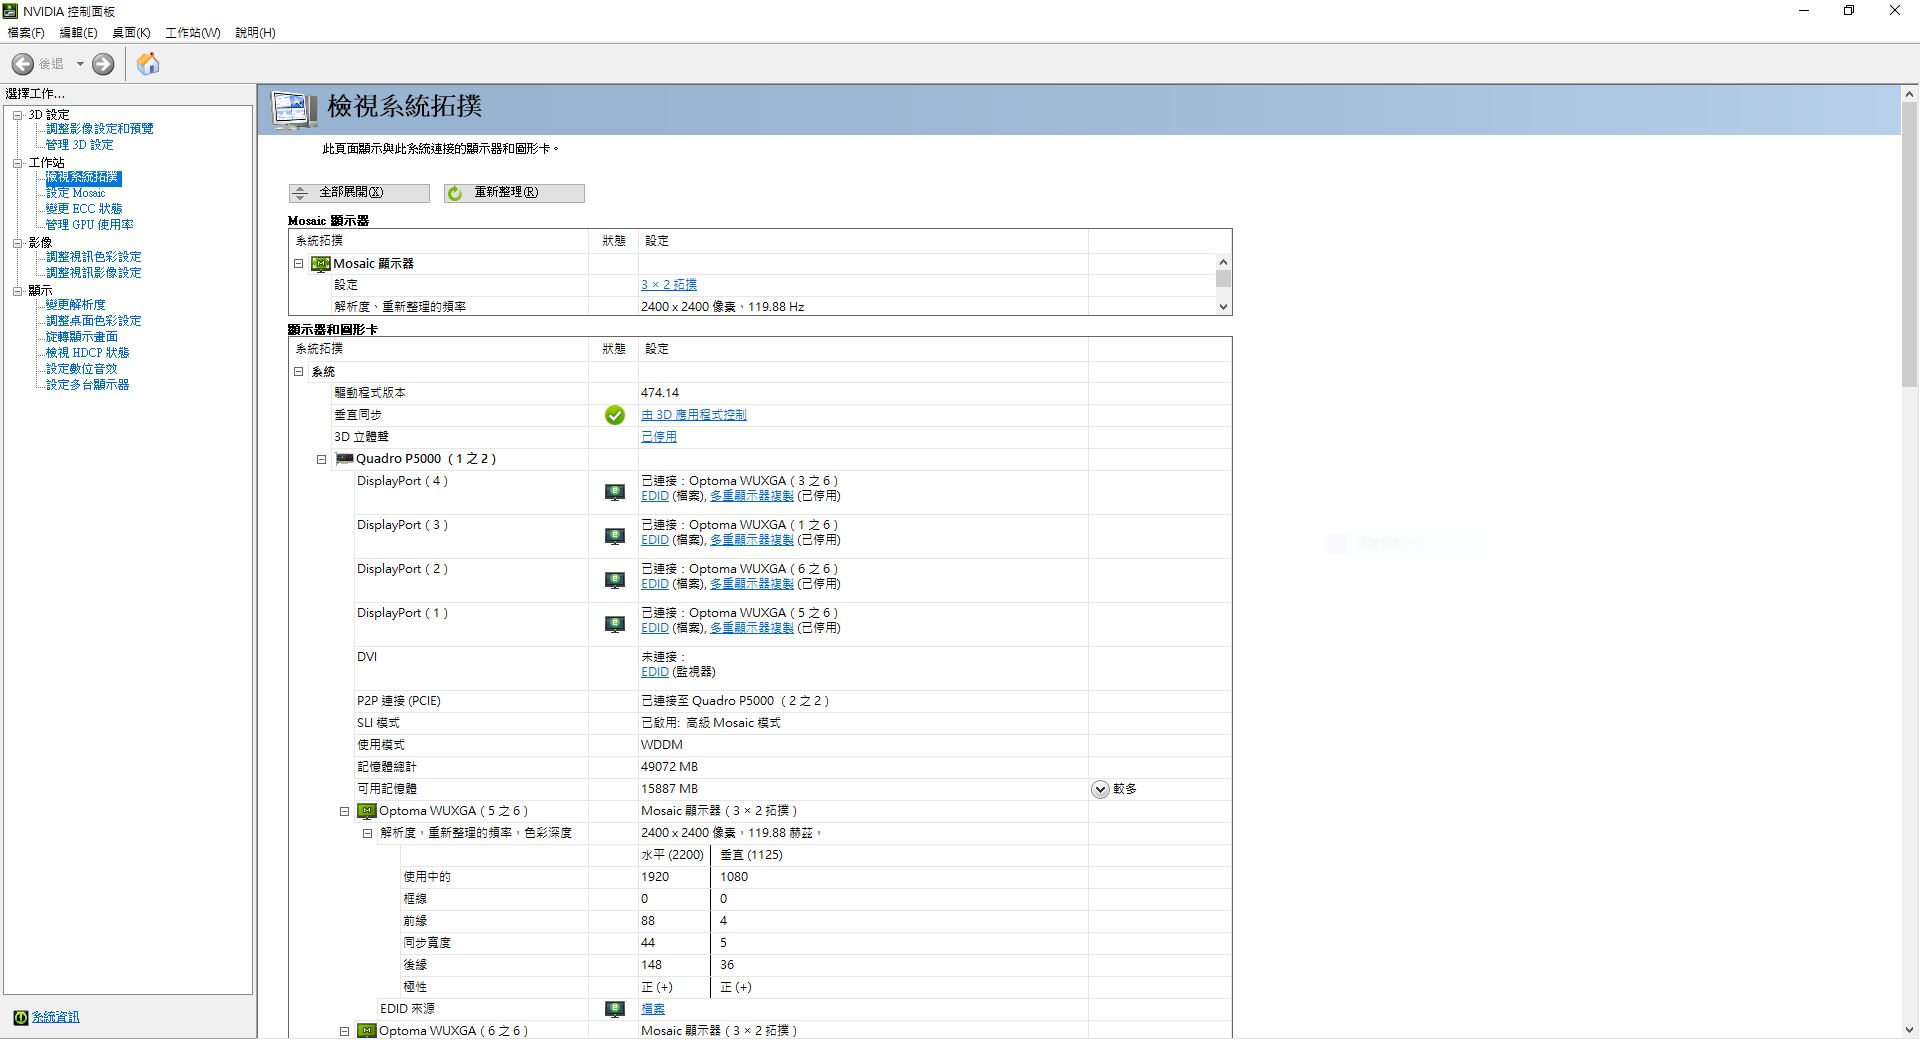Open the 已停用 link for 3D 立體聲
The image size is (1920, 1040).
pos(659,437)
